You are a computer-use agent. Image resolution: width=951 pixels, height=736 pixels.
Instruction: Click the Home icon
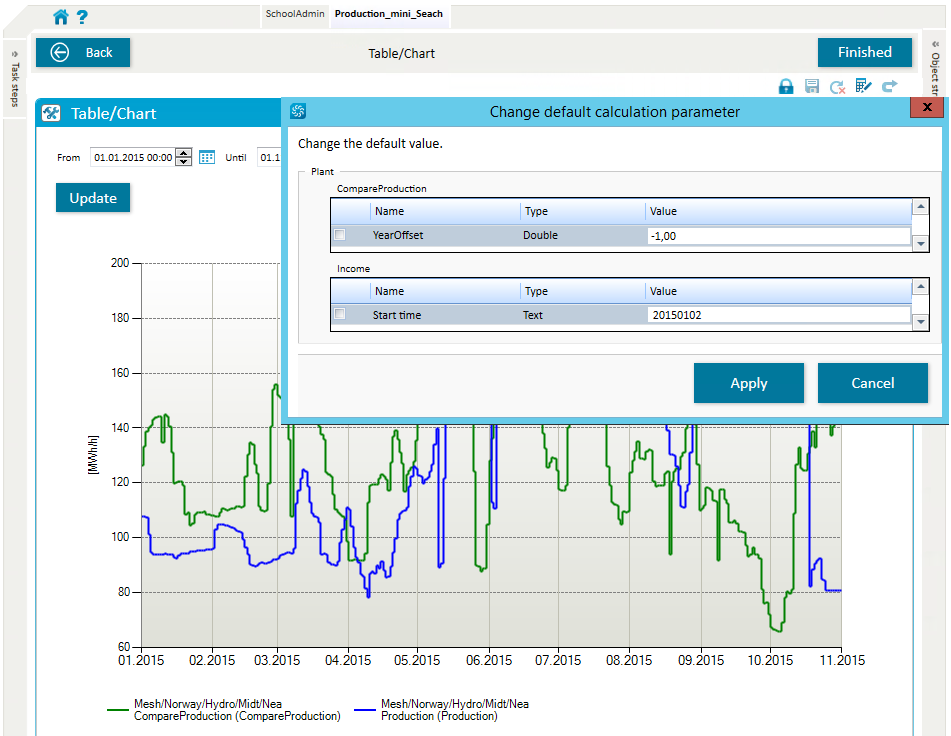point(61,16)
